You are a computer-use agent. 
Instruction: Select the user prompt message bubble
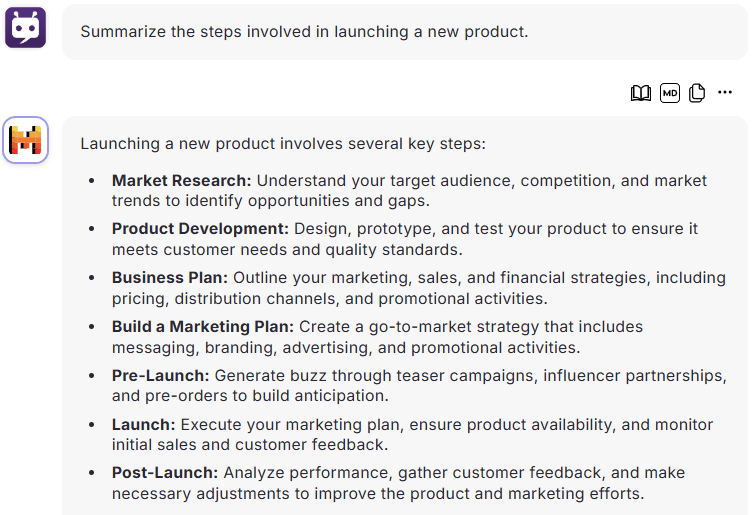[405, 32]
